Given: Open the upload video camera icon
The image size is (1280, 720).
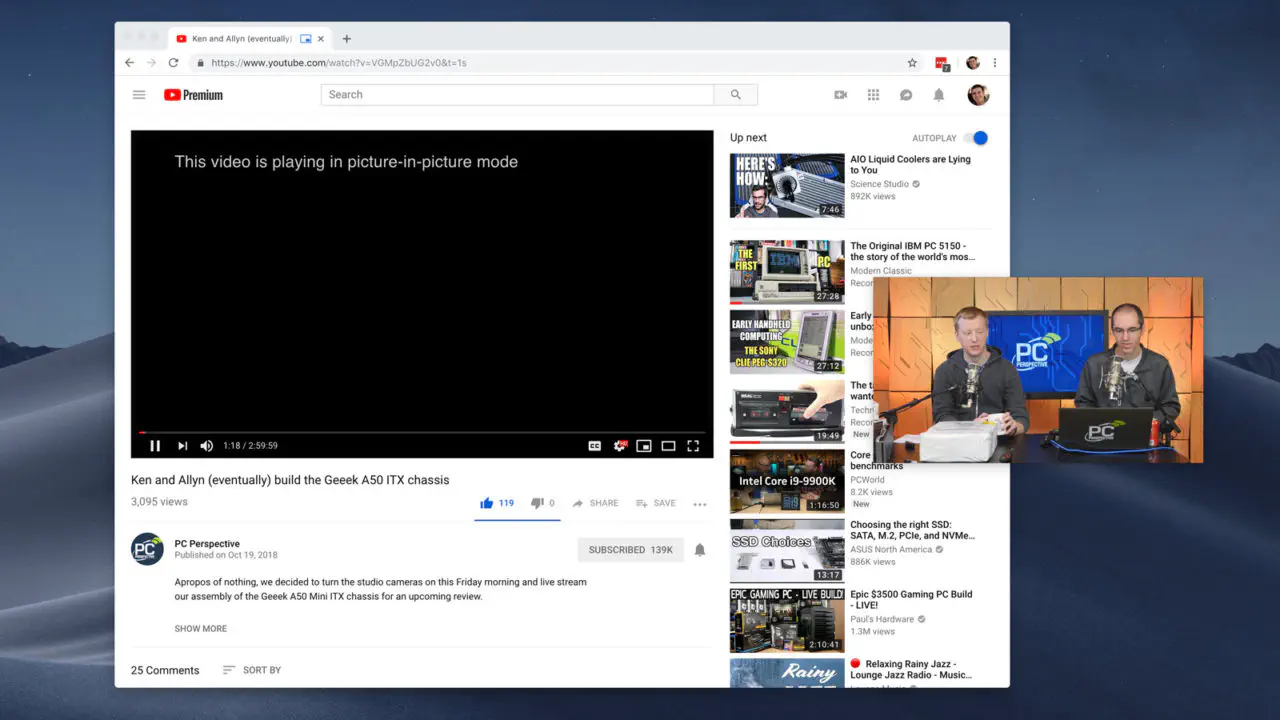Looking at the screenshot, I should coord(840,95).
